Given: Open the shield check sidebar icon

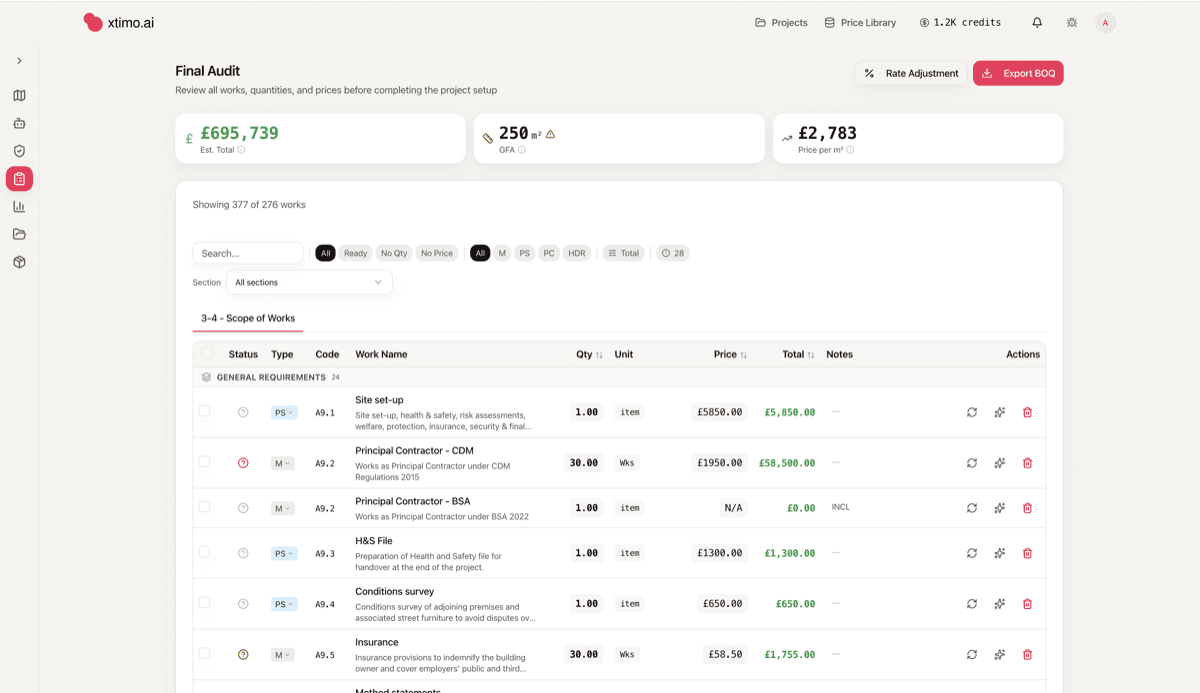Looking at the screenshot, I should (19, 151).
